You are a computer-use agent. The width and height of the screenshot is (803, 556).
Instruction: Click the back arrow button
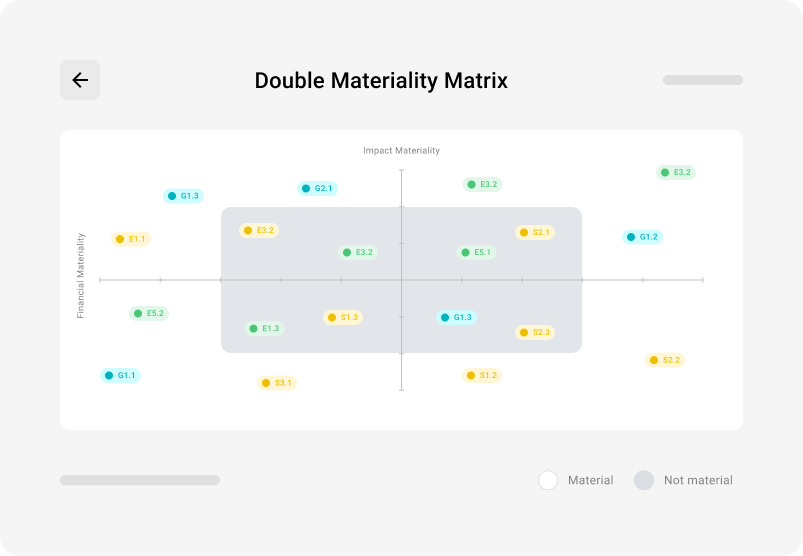(x=80, y=80)
